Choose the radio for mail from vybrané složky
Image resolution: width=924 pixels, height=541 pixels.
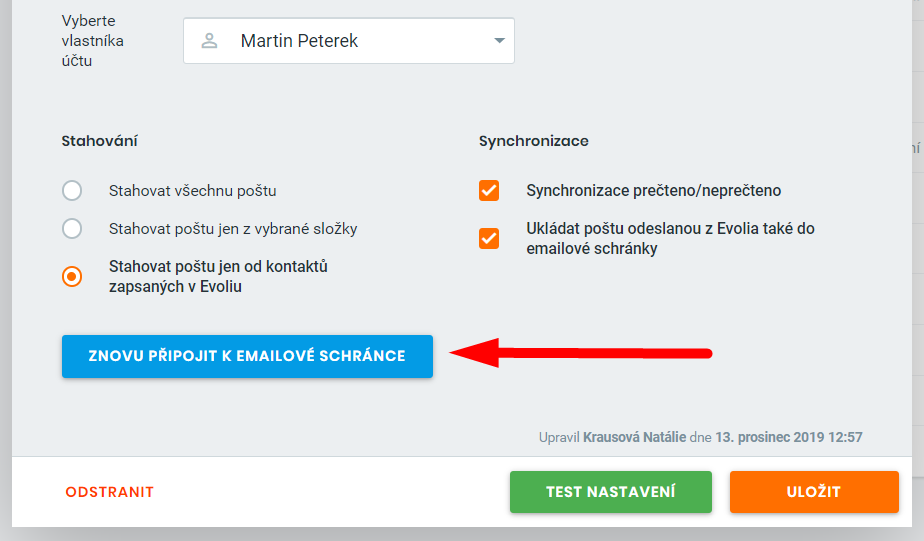(x=72, y=229)
